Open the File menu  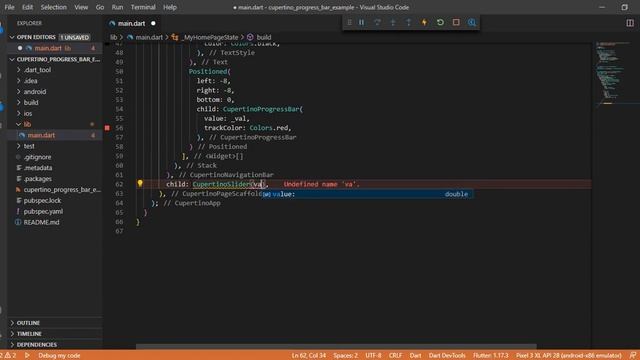pyautogui.click(x=9, y=7)
